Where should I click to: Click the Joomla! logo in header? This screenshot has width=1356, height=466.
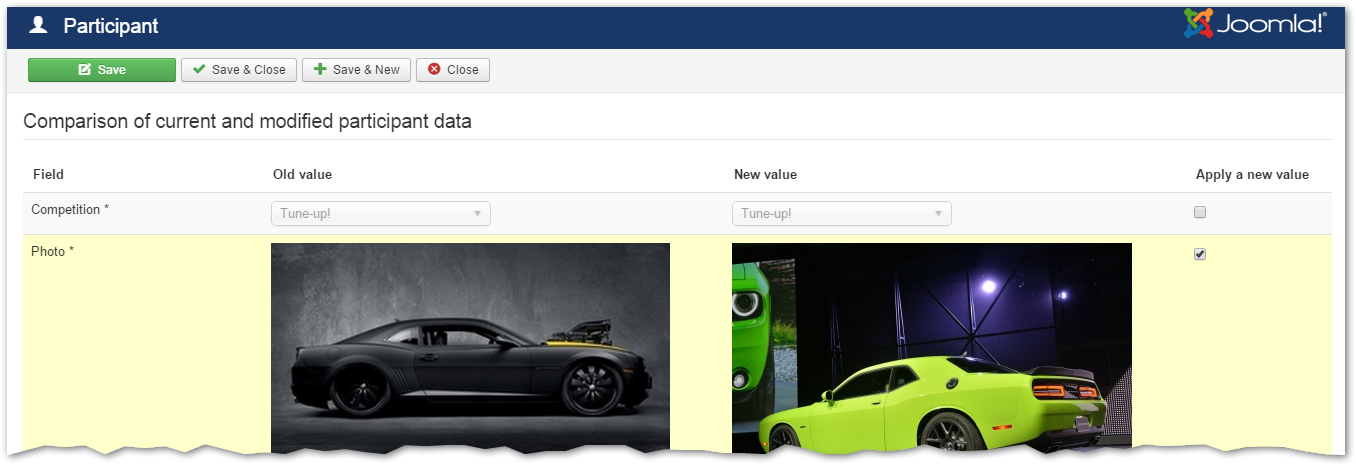(1255, 24)
